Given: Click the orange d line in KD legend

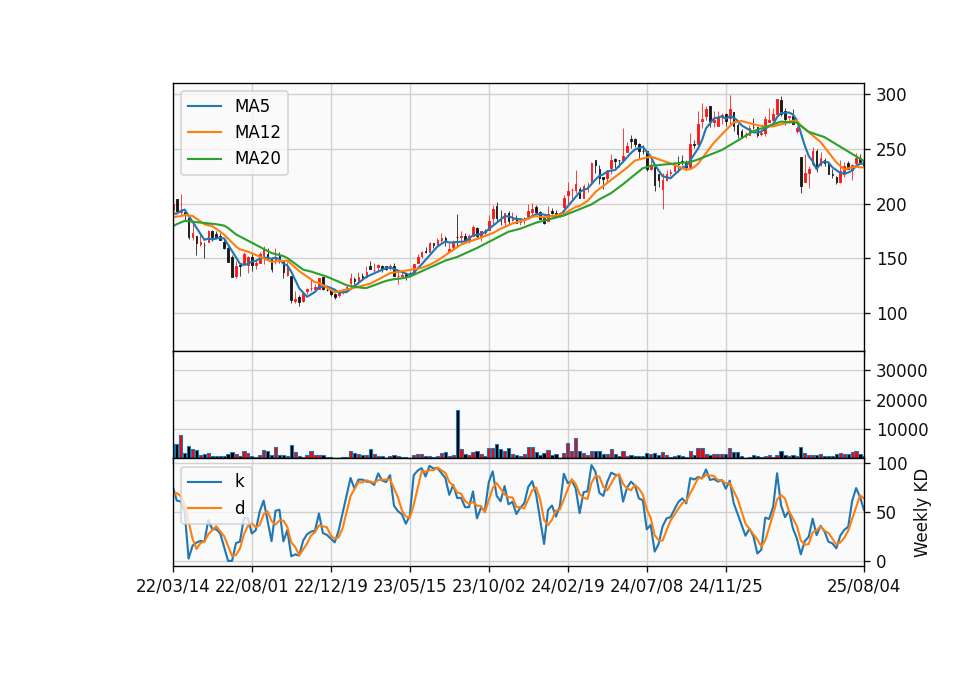Looking at the screenshot, I should [x=204, y=508].
